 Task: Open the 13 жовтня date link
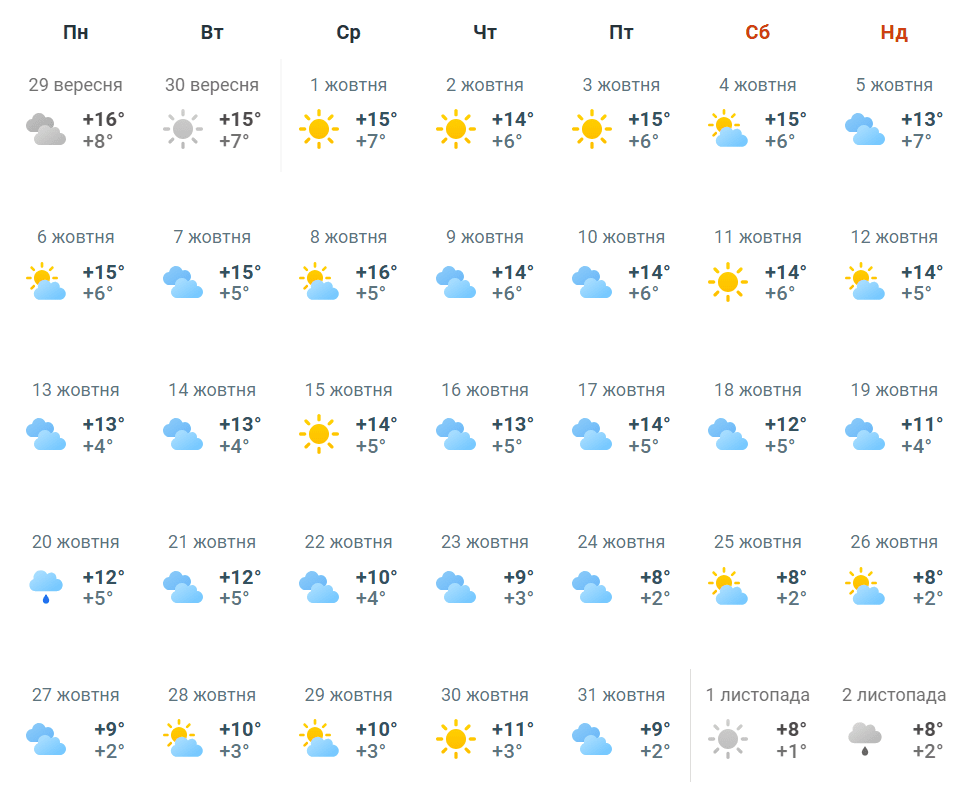(75, 390)
